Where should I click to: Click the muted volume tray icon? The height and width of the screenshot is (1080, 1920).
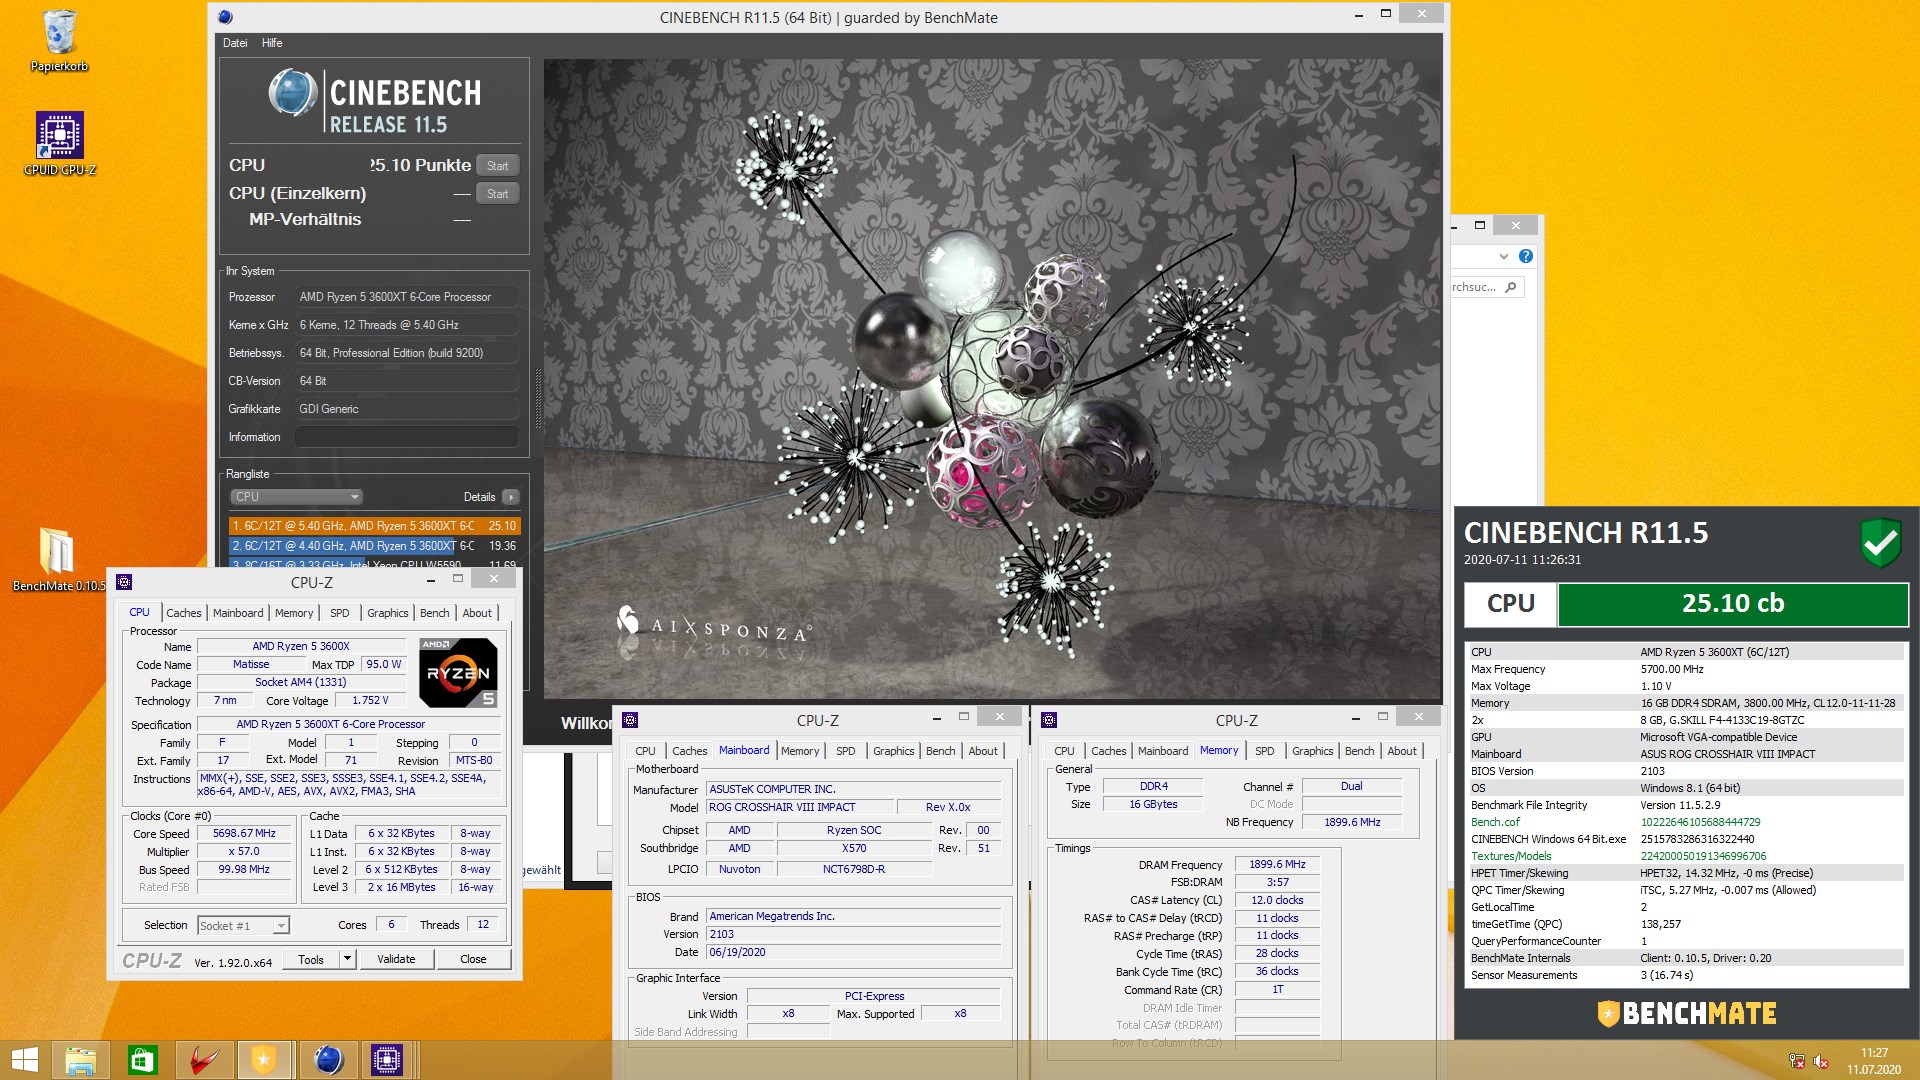(x=1821, y=1061)
